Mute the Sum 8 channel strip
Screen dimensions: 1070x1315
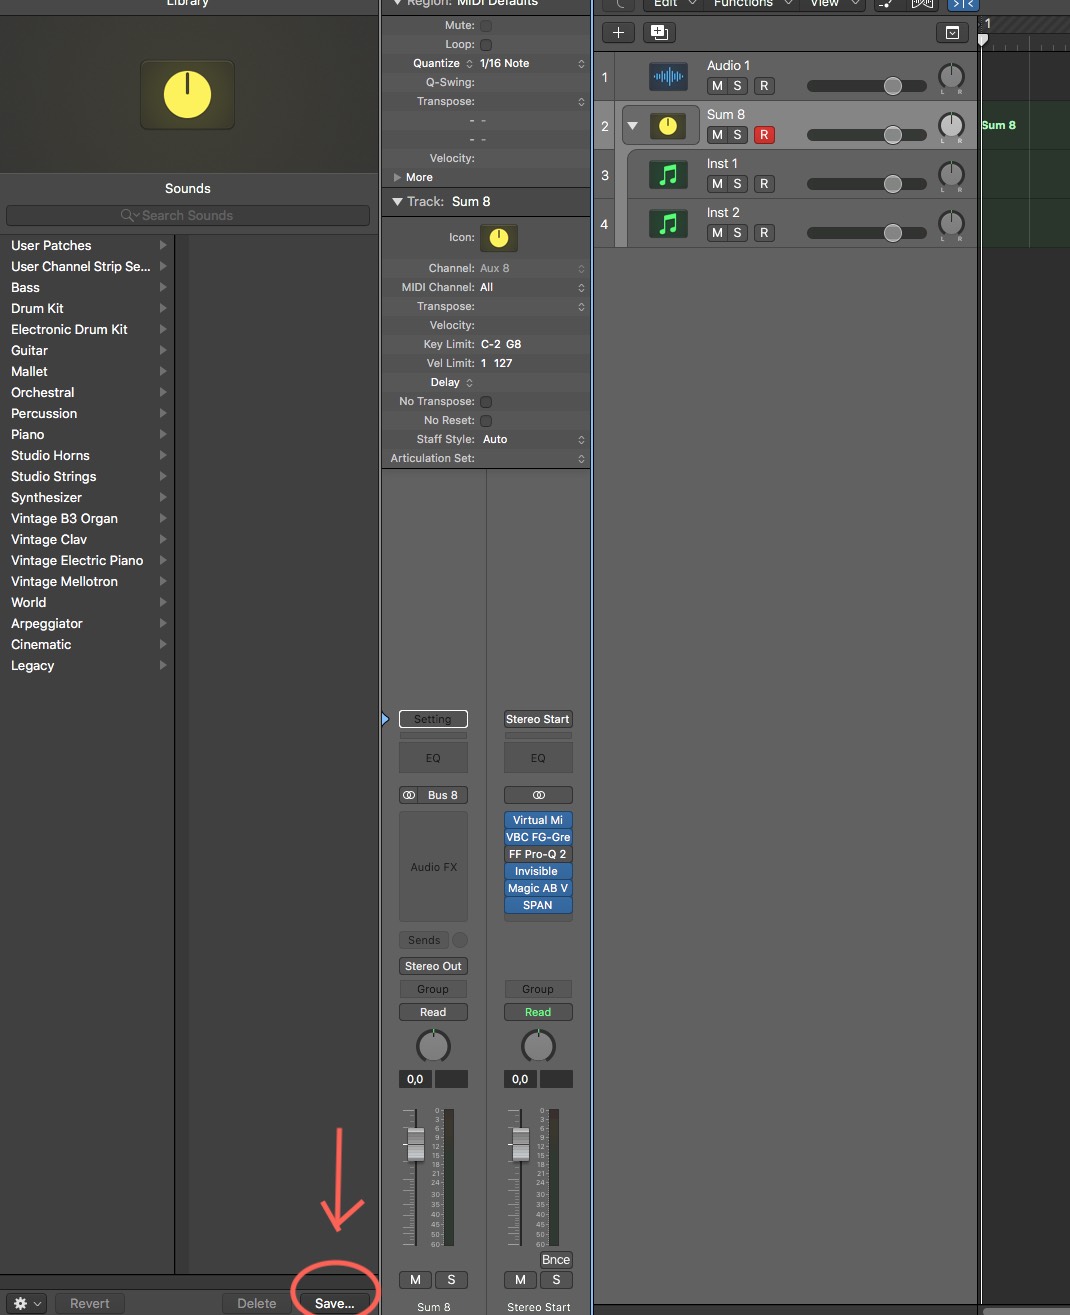(415, 1280)
